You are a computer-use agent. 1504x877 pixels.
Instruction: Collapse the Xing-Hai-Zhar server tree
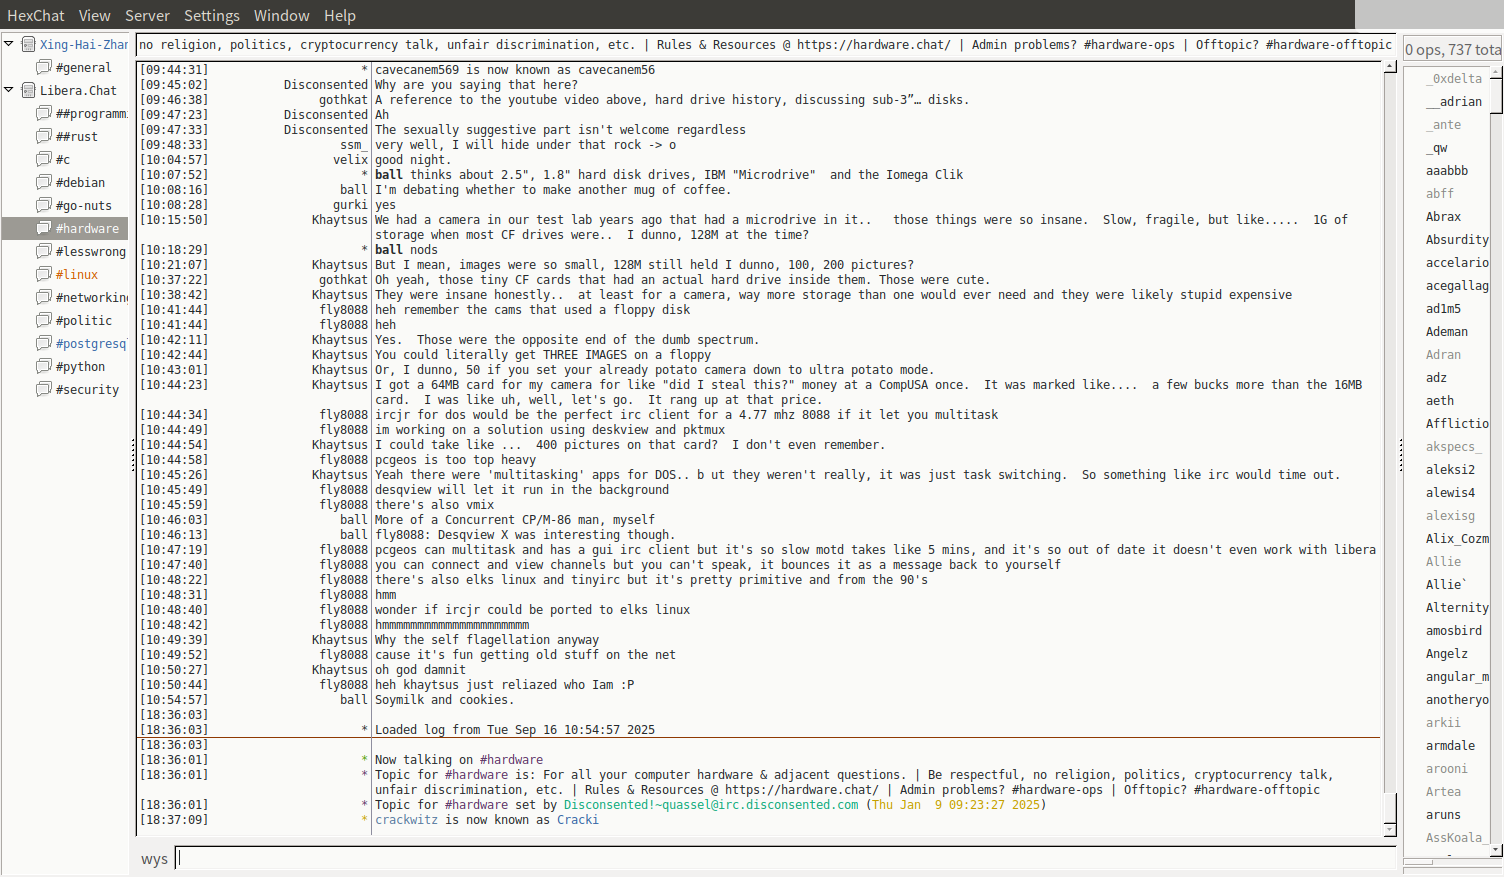(9, 44)
